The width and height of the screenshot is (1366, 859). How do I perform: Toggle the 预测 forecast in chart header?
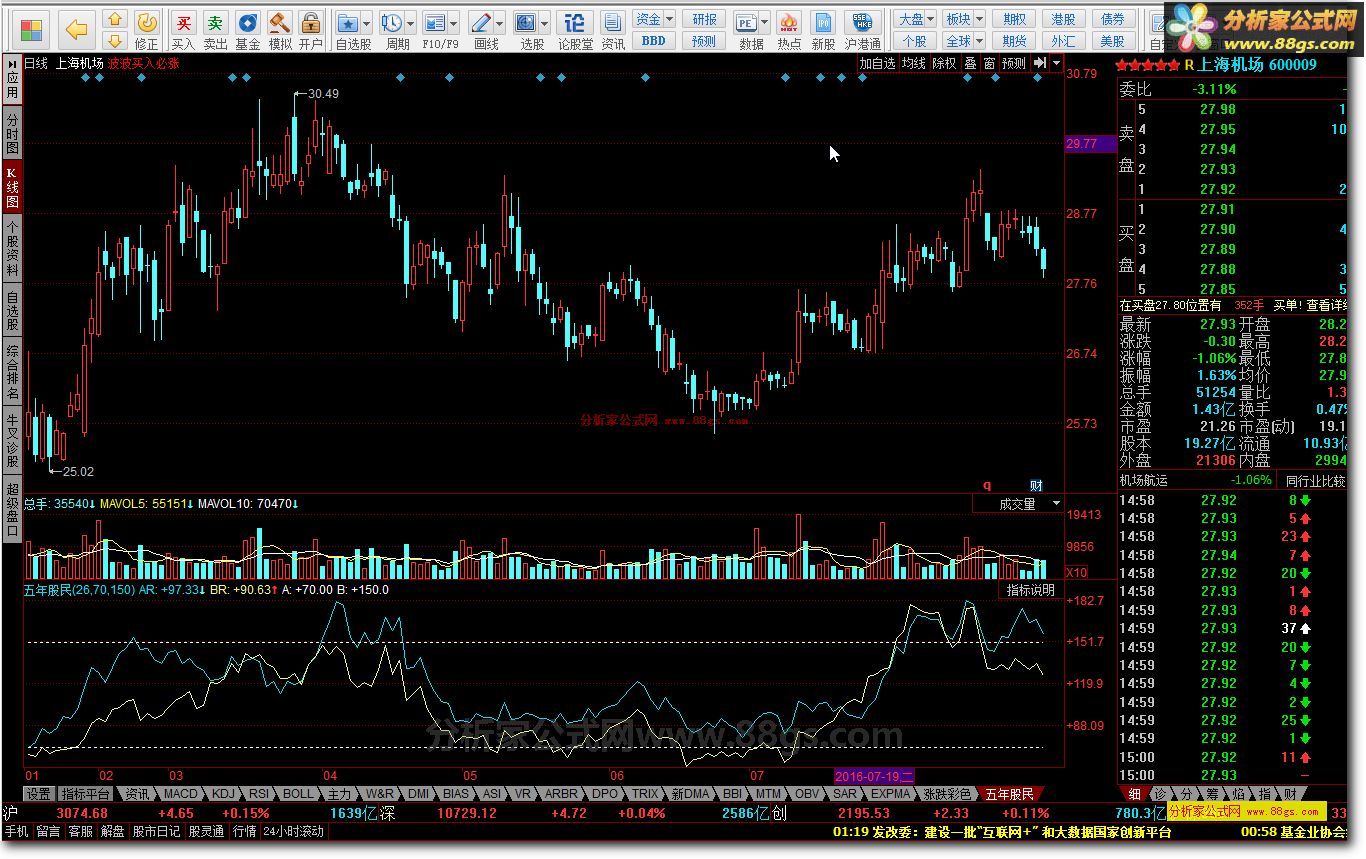click(1014, 63)
